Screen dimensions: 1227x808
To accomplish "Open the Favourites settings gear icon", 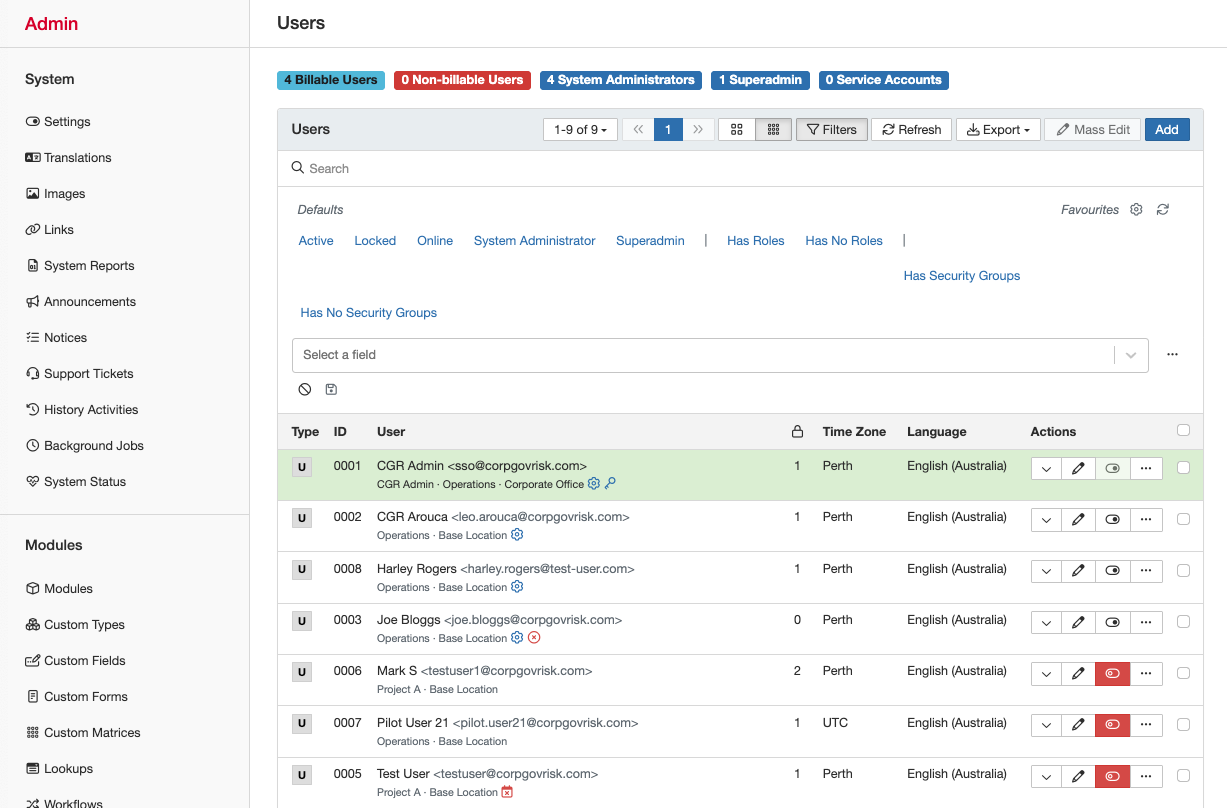I will pos(1136,210).
